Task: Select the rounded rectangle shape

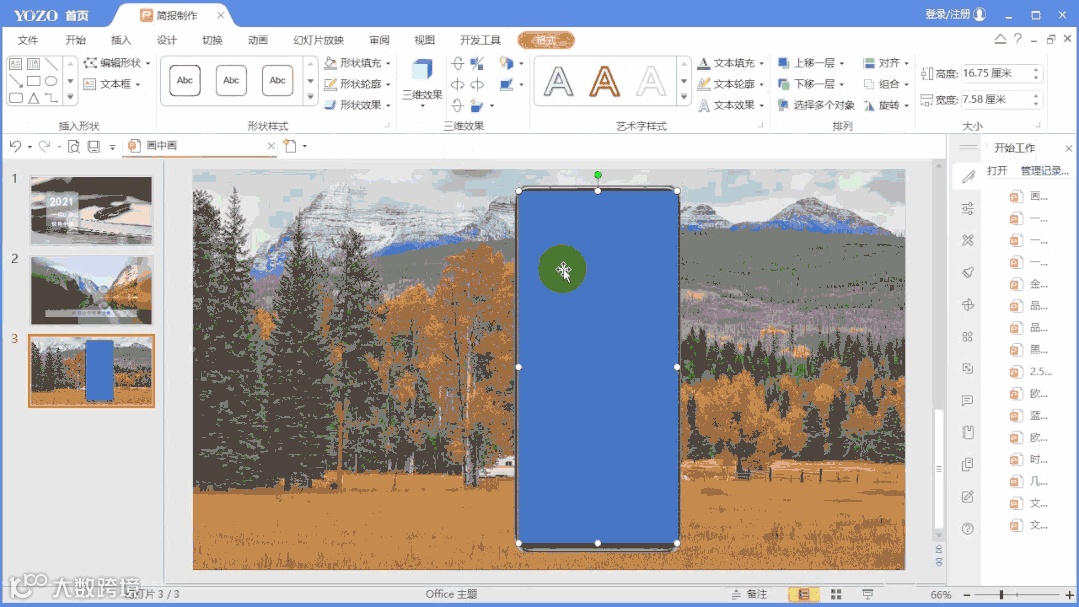Action: click(15, 98)
